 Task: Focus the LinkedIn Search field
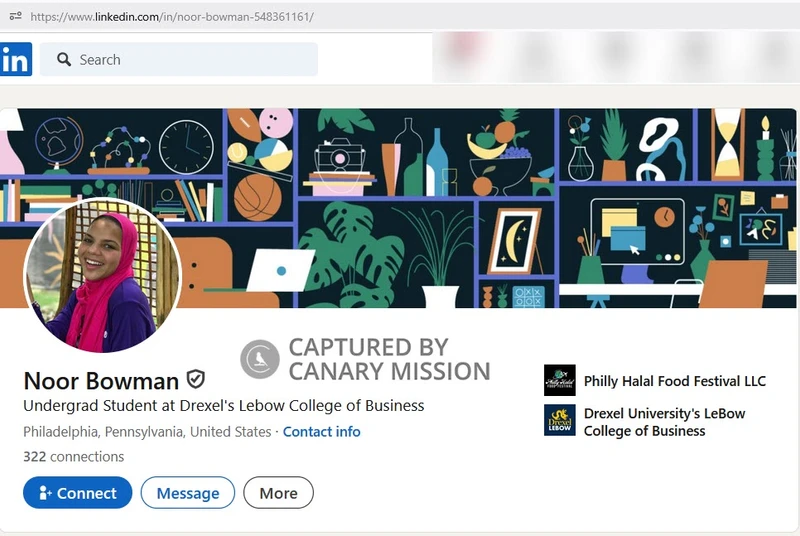click(179, 59)
